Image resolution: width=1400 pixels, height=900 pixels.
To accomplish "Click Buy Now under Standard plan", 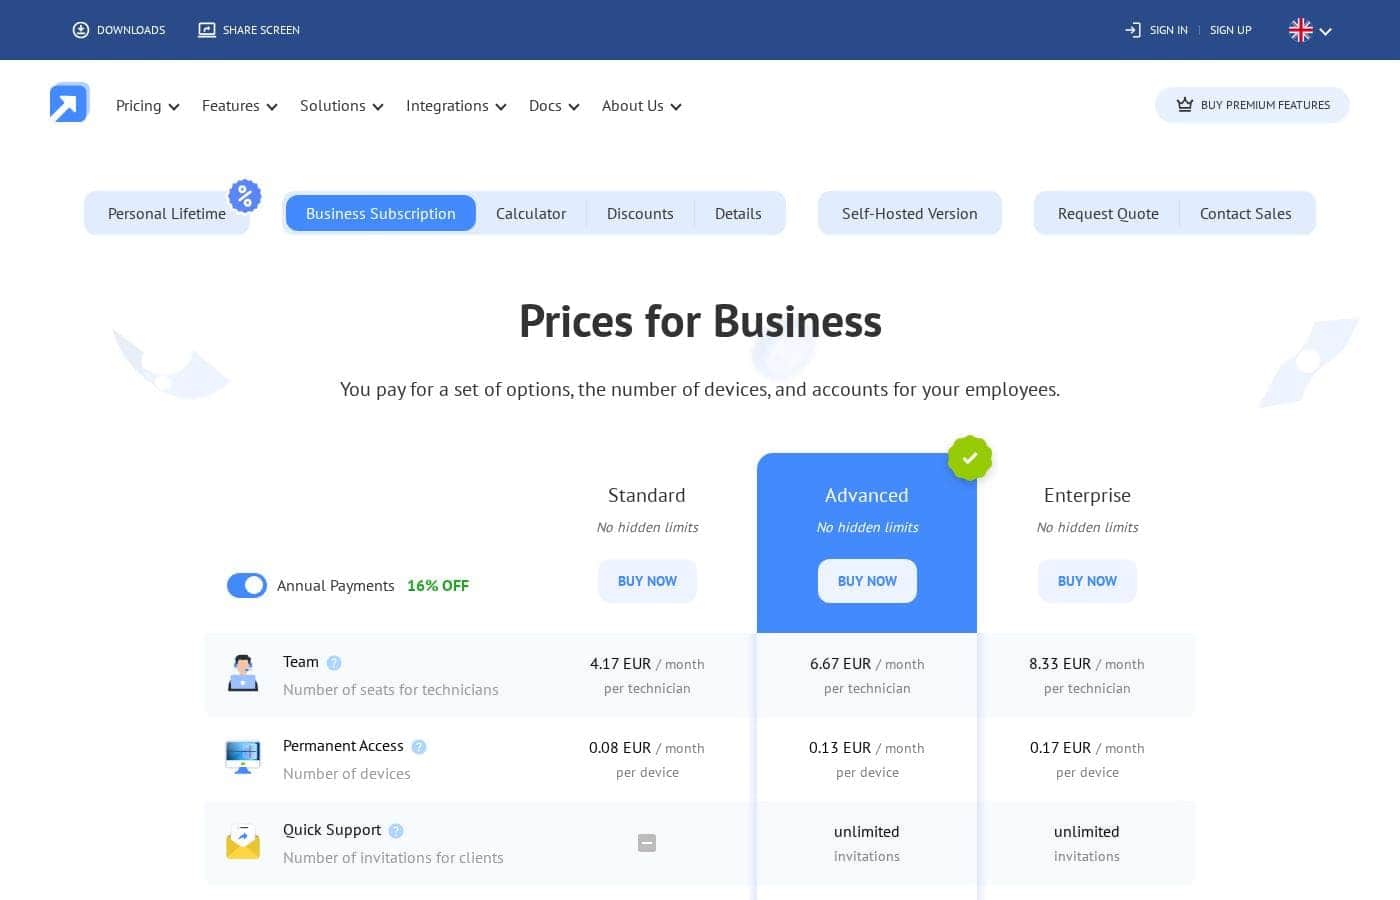I will tap(647, 581).
